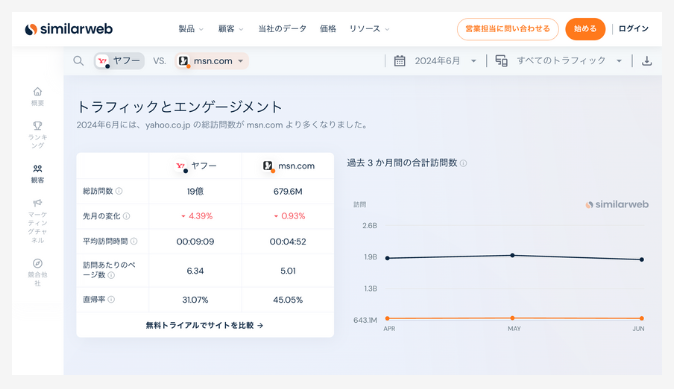Click 無料トライアルでサイトを比較 link
Screen dimensions: 674x389
click(x=205, y=325)
